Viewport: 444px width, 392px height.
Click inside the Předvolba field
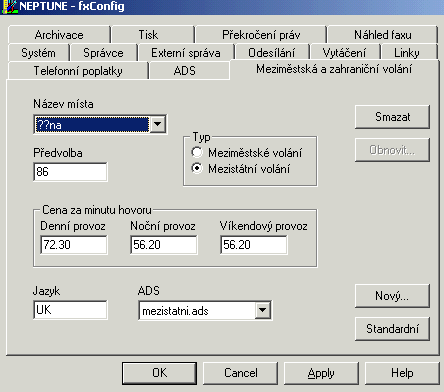(x=70, y=172)
